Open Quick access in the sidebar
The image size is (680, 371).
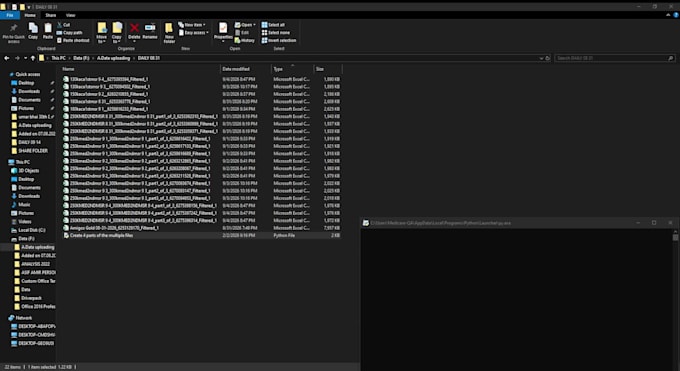(27, 74)
